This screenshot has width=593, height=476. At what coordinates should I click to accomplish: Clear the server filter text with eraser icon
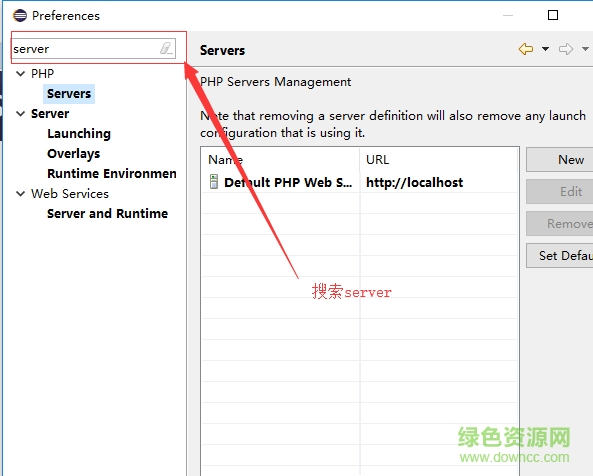coord(166,48)
